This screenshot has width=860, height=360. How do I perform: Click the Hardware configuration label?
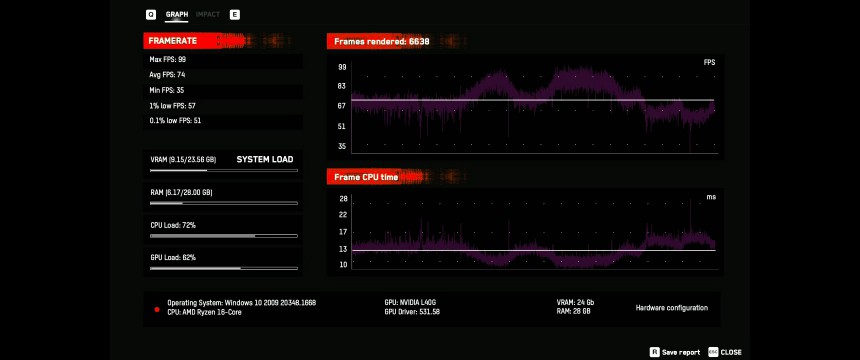(671, 308)
